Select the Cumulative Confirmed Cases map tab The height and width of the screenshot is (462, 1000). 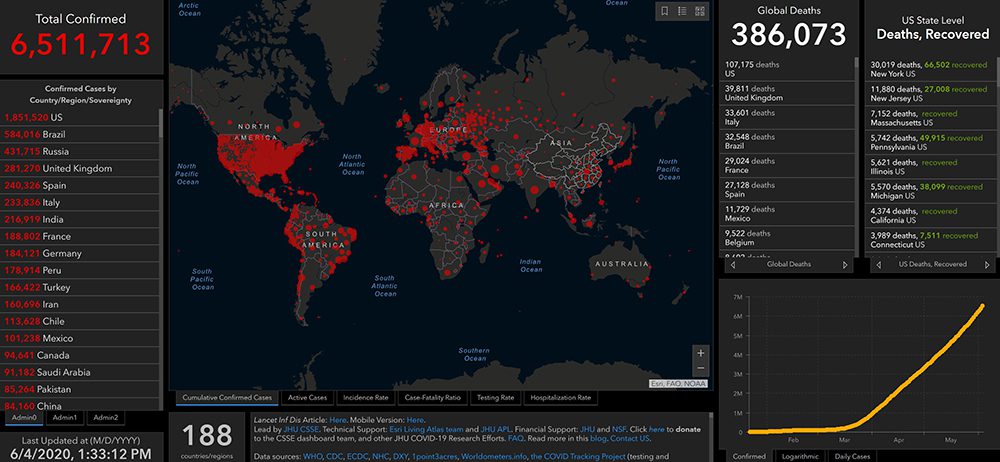coord(227,398)
